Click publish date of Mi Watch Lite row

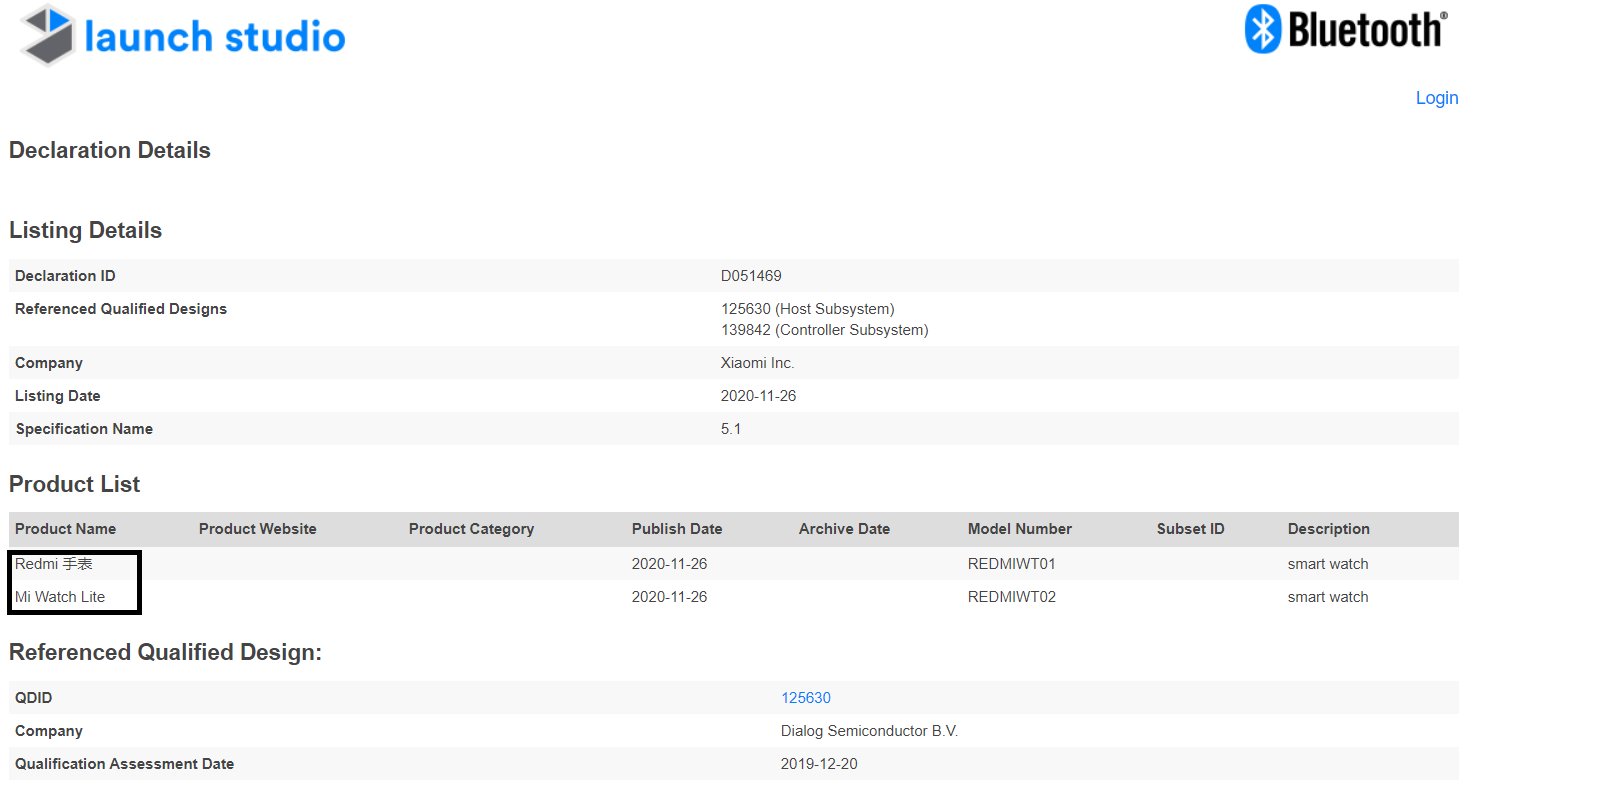click(x=669, y=597)
